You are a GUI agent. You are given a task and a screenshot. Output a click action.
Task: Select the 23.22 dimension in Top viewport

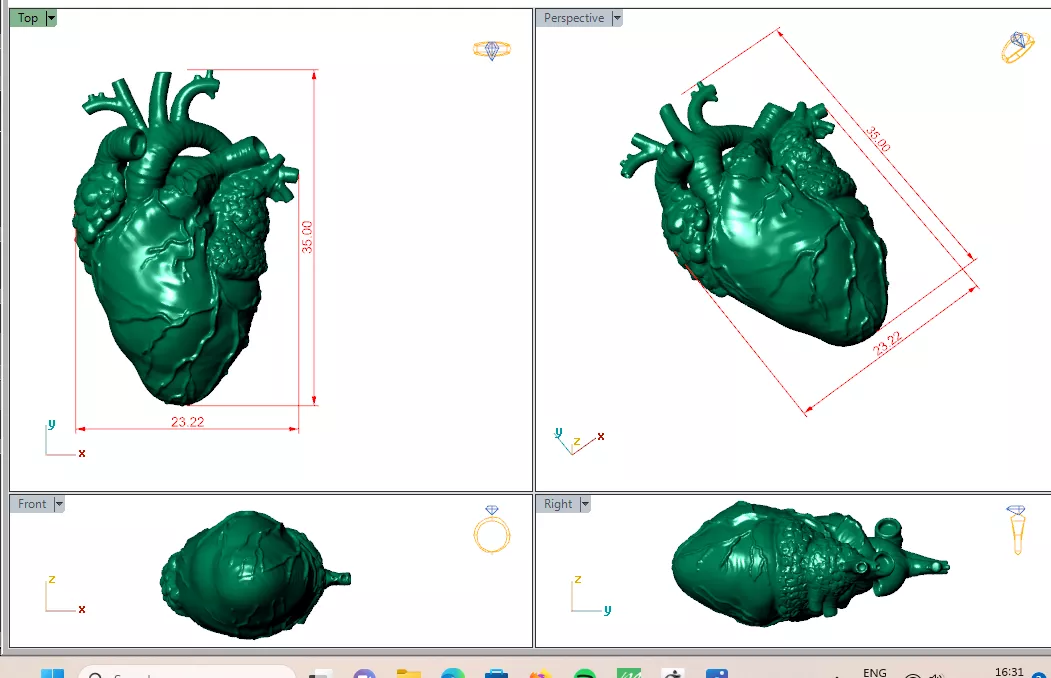[x=187, y=421]
